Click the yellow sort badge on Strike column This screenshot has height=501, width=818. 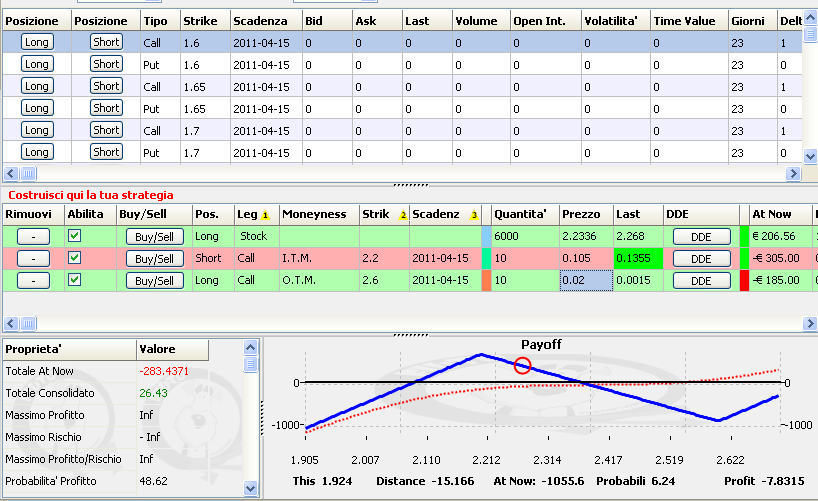403,215
